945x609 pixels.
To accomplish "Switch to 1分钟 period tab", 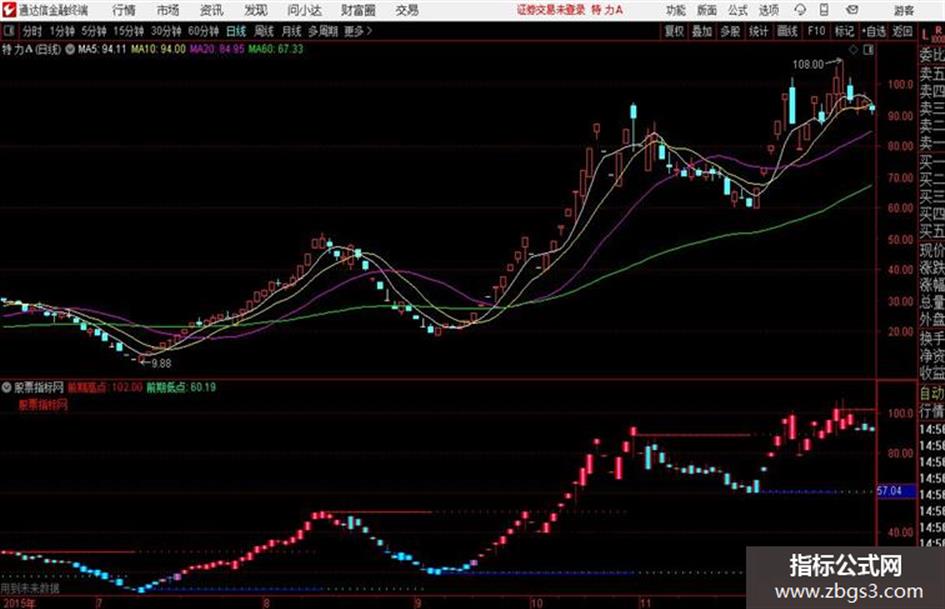I will (61, 31).
